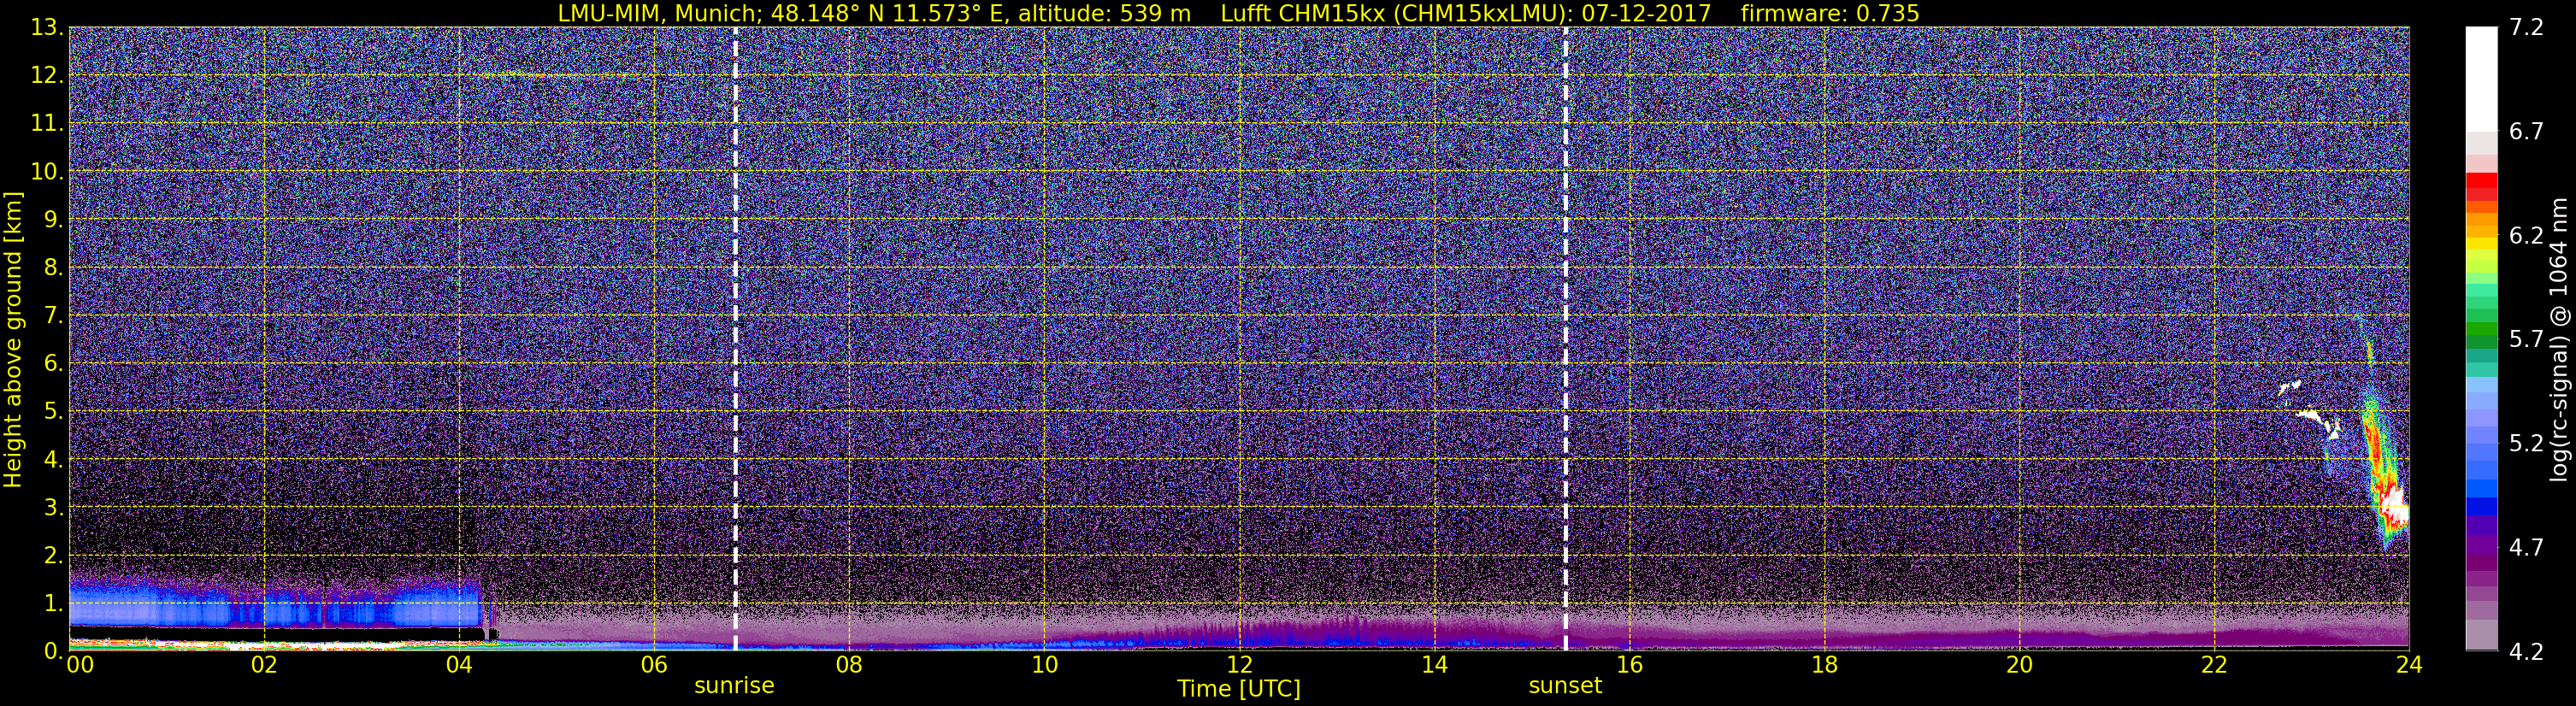Click the sunrise dashed vertical line

(735, 339)
